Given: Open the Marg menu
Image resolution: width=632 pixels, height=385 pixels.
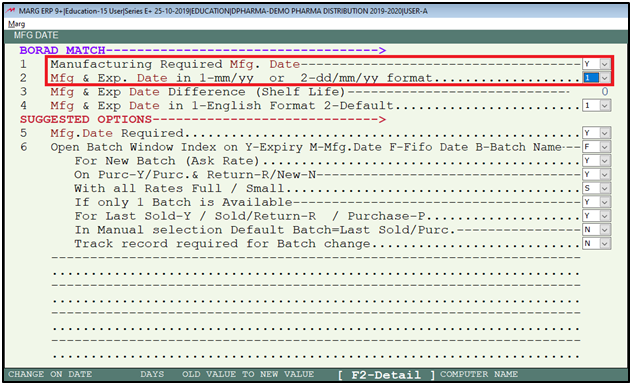Looking at the screenshot, I should tap(17, 24).
